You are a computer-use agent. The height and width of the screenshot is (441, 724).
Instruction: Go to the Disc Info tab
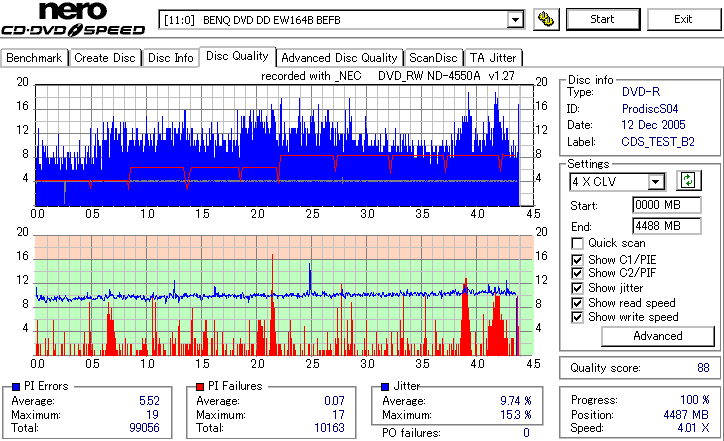pyautogui.click(x=170, y=58)
